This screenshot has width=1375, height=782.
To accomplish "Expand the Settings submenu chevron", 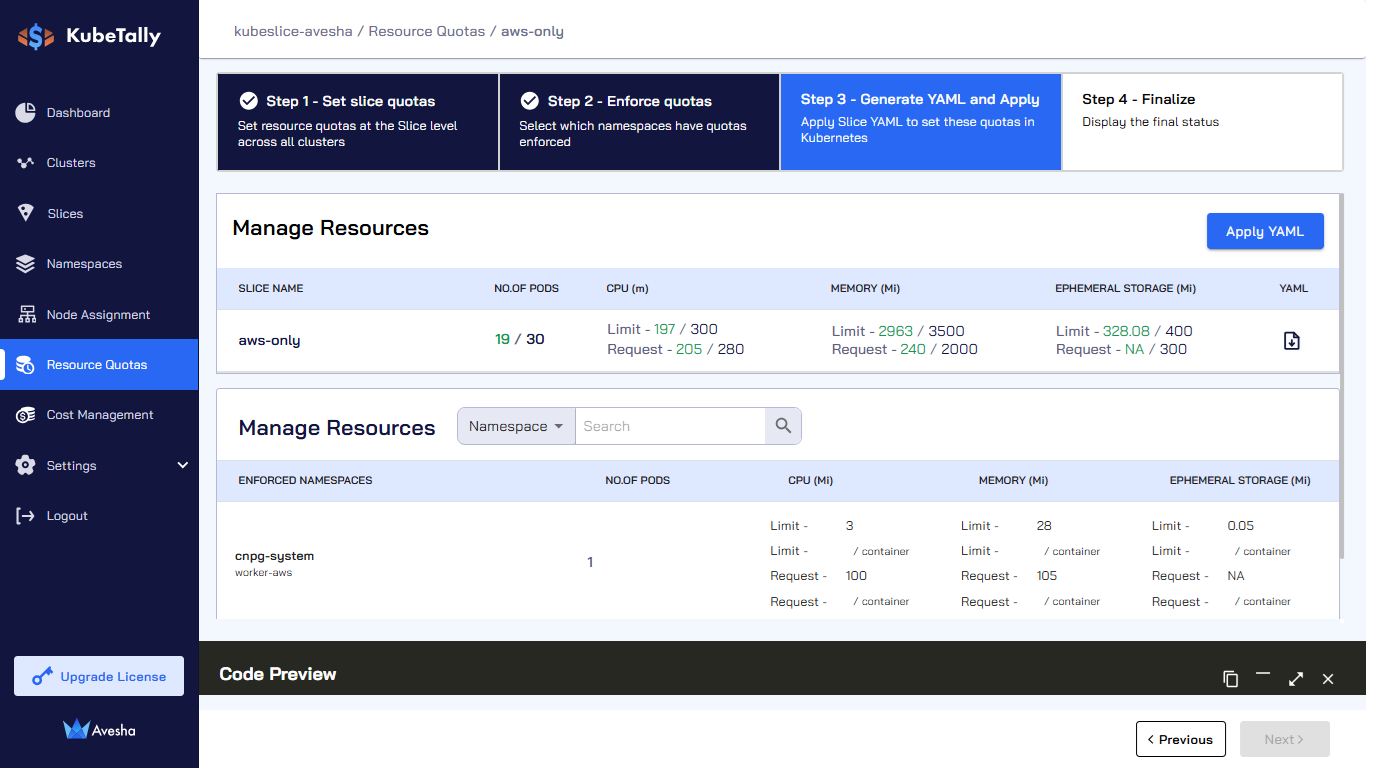I will [182, 465].
